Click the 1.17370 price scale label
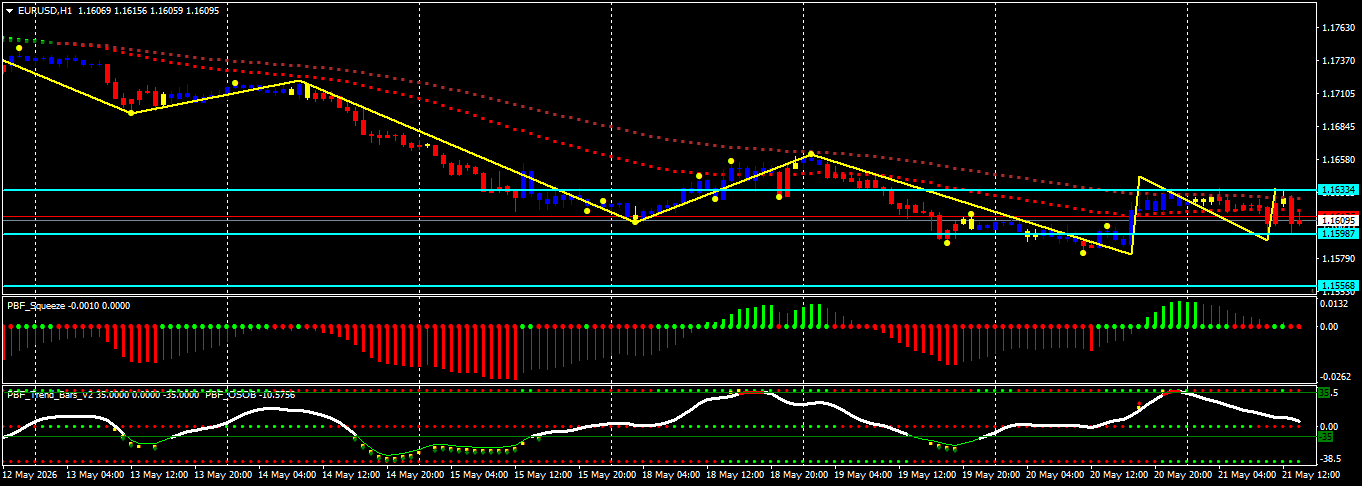This screenshot has width=1362, height=486. point(1337,61)
